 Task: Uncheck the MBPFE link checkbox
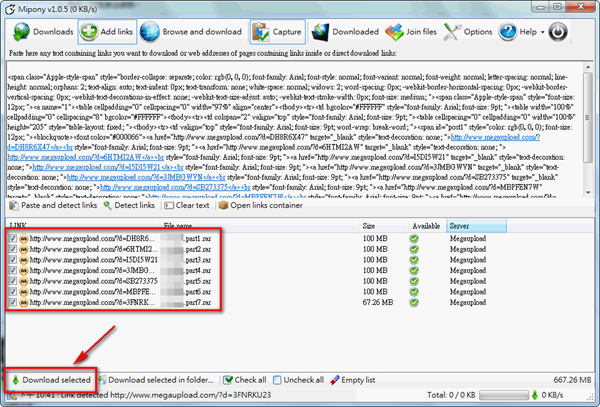[x=13, y=292]
